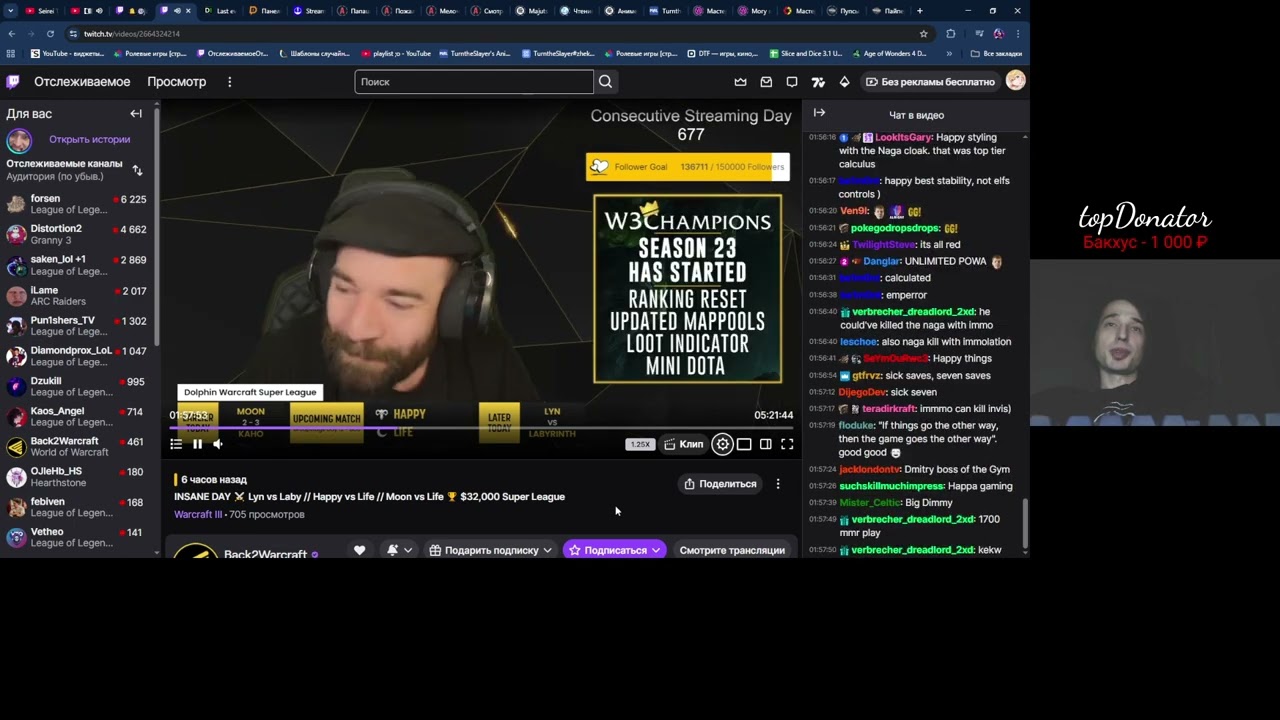
Task: Open the Back2Warcraft channel name link
Action: (x=265, y=554)
